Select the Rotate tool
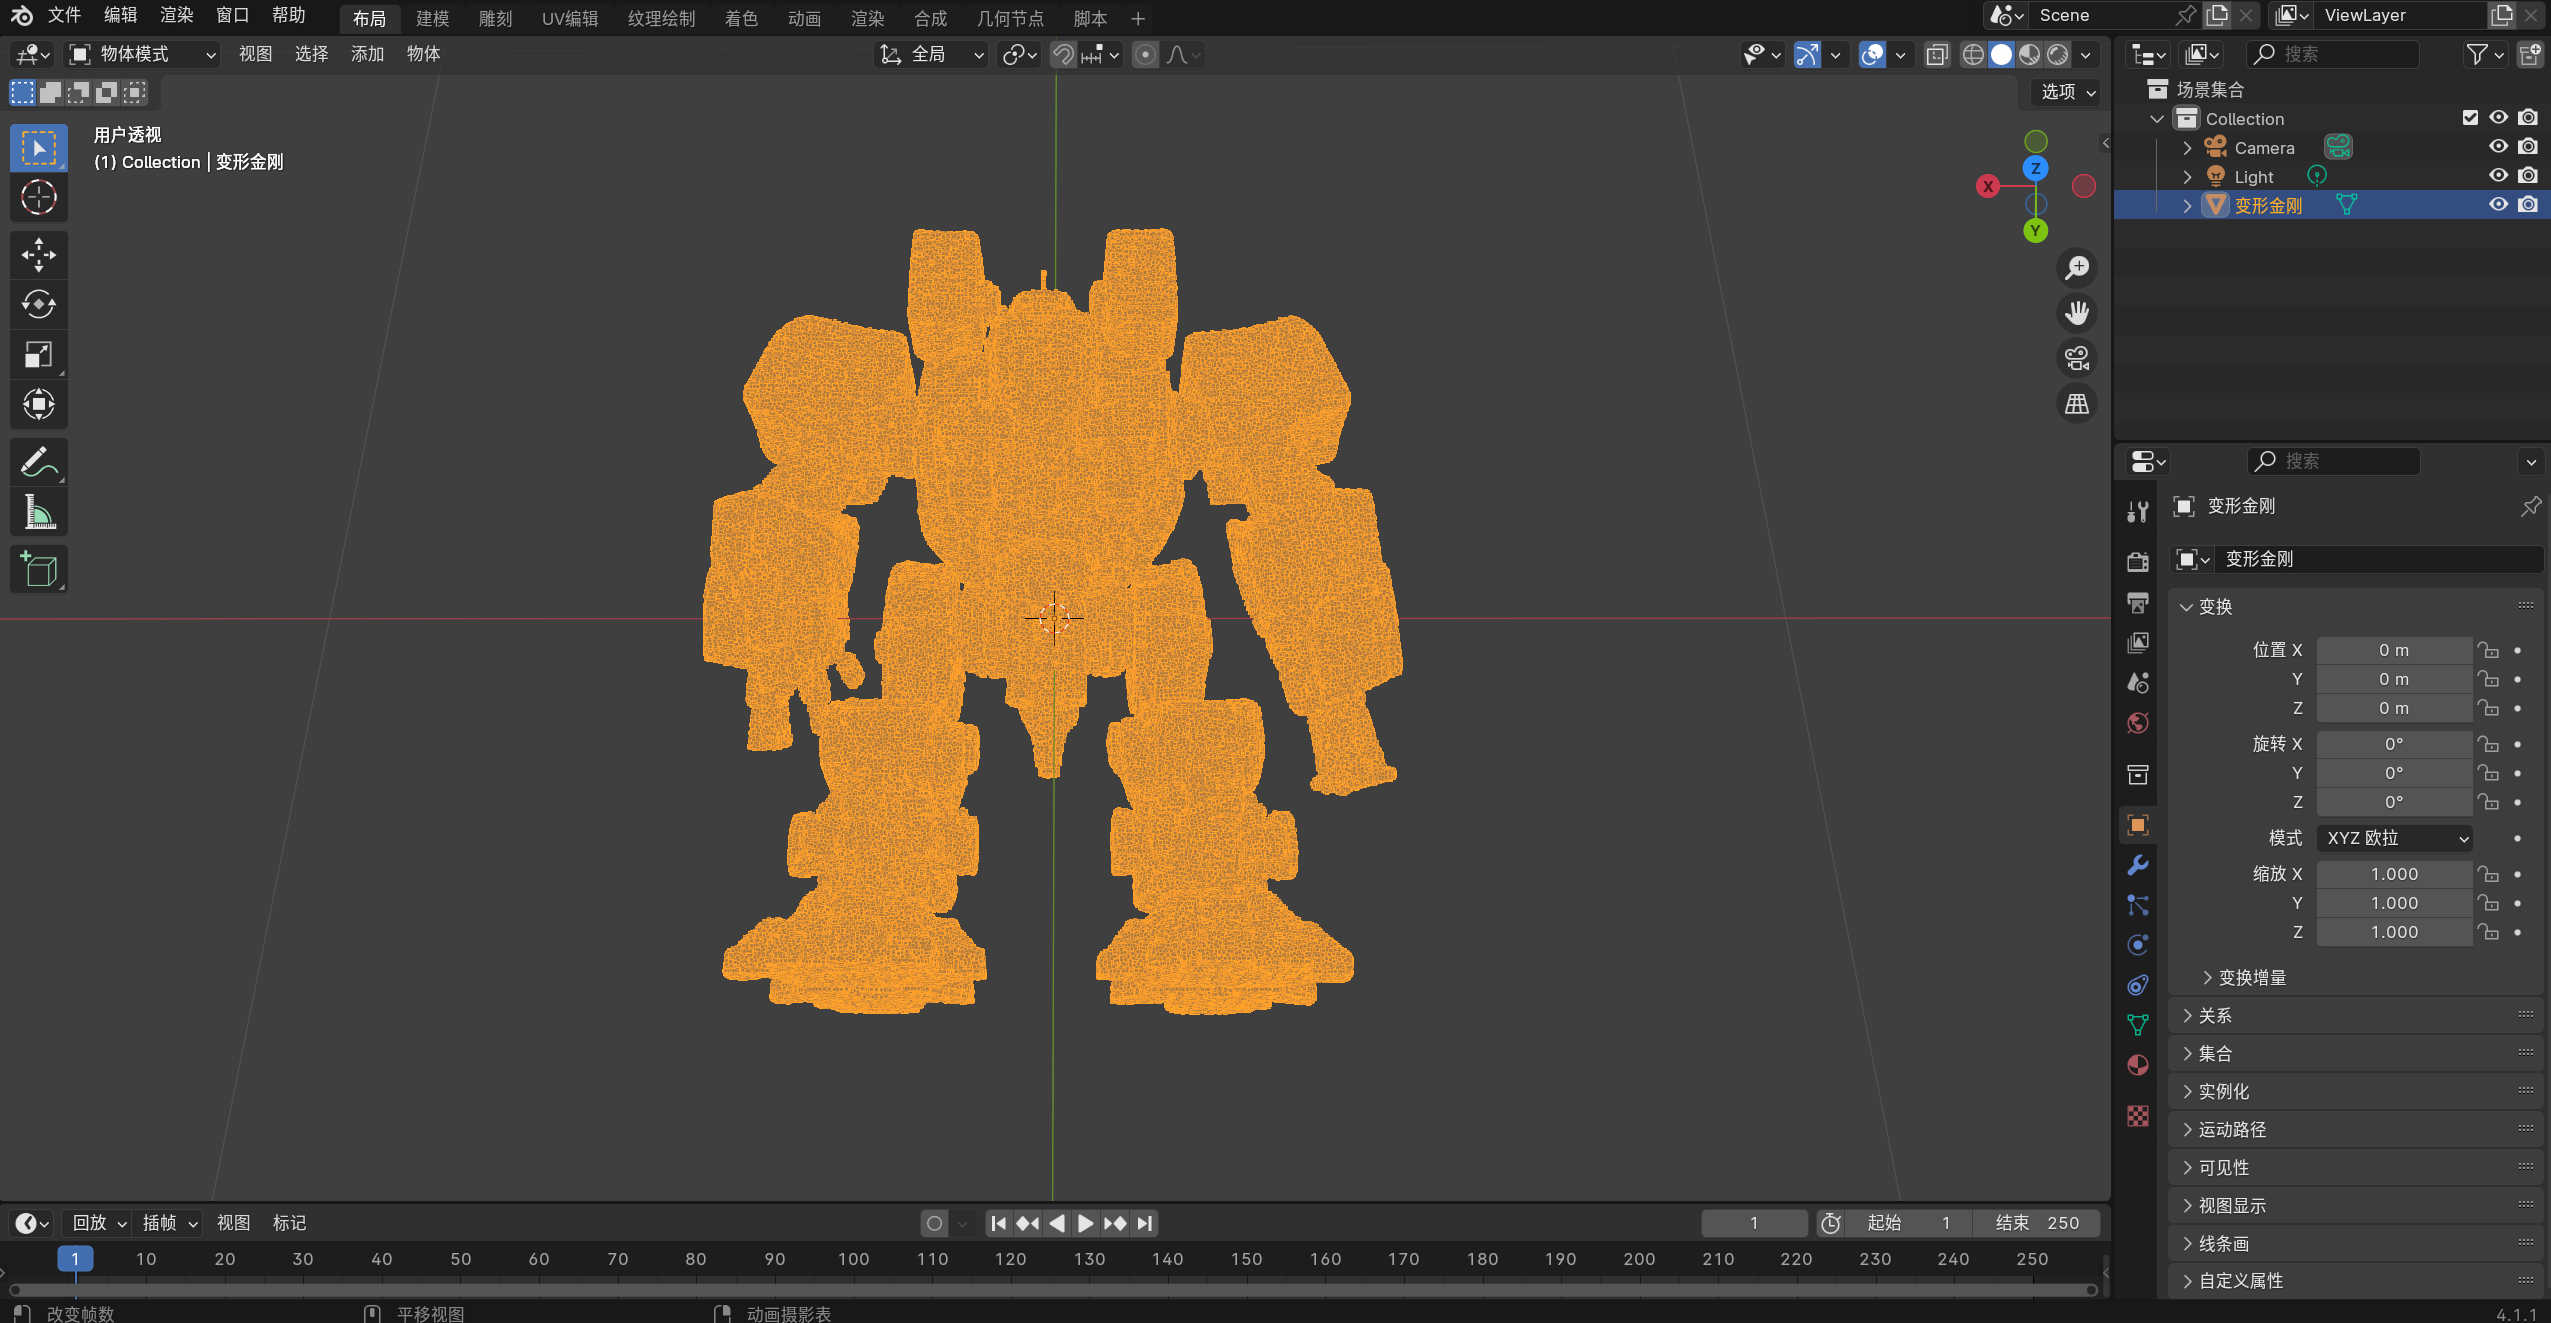The height and width of the screenshot is (1323, 2551). click(39, 305)
